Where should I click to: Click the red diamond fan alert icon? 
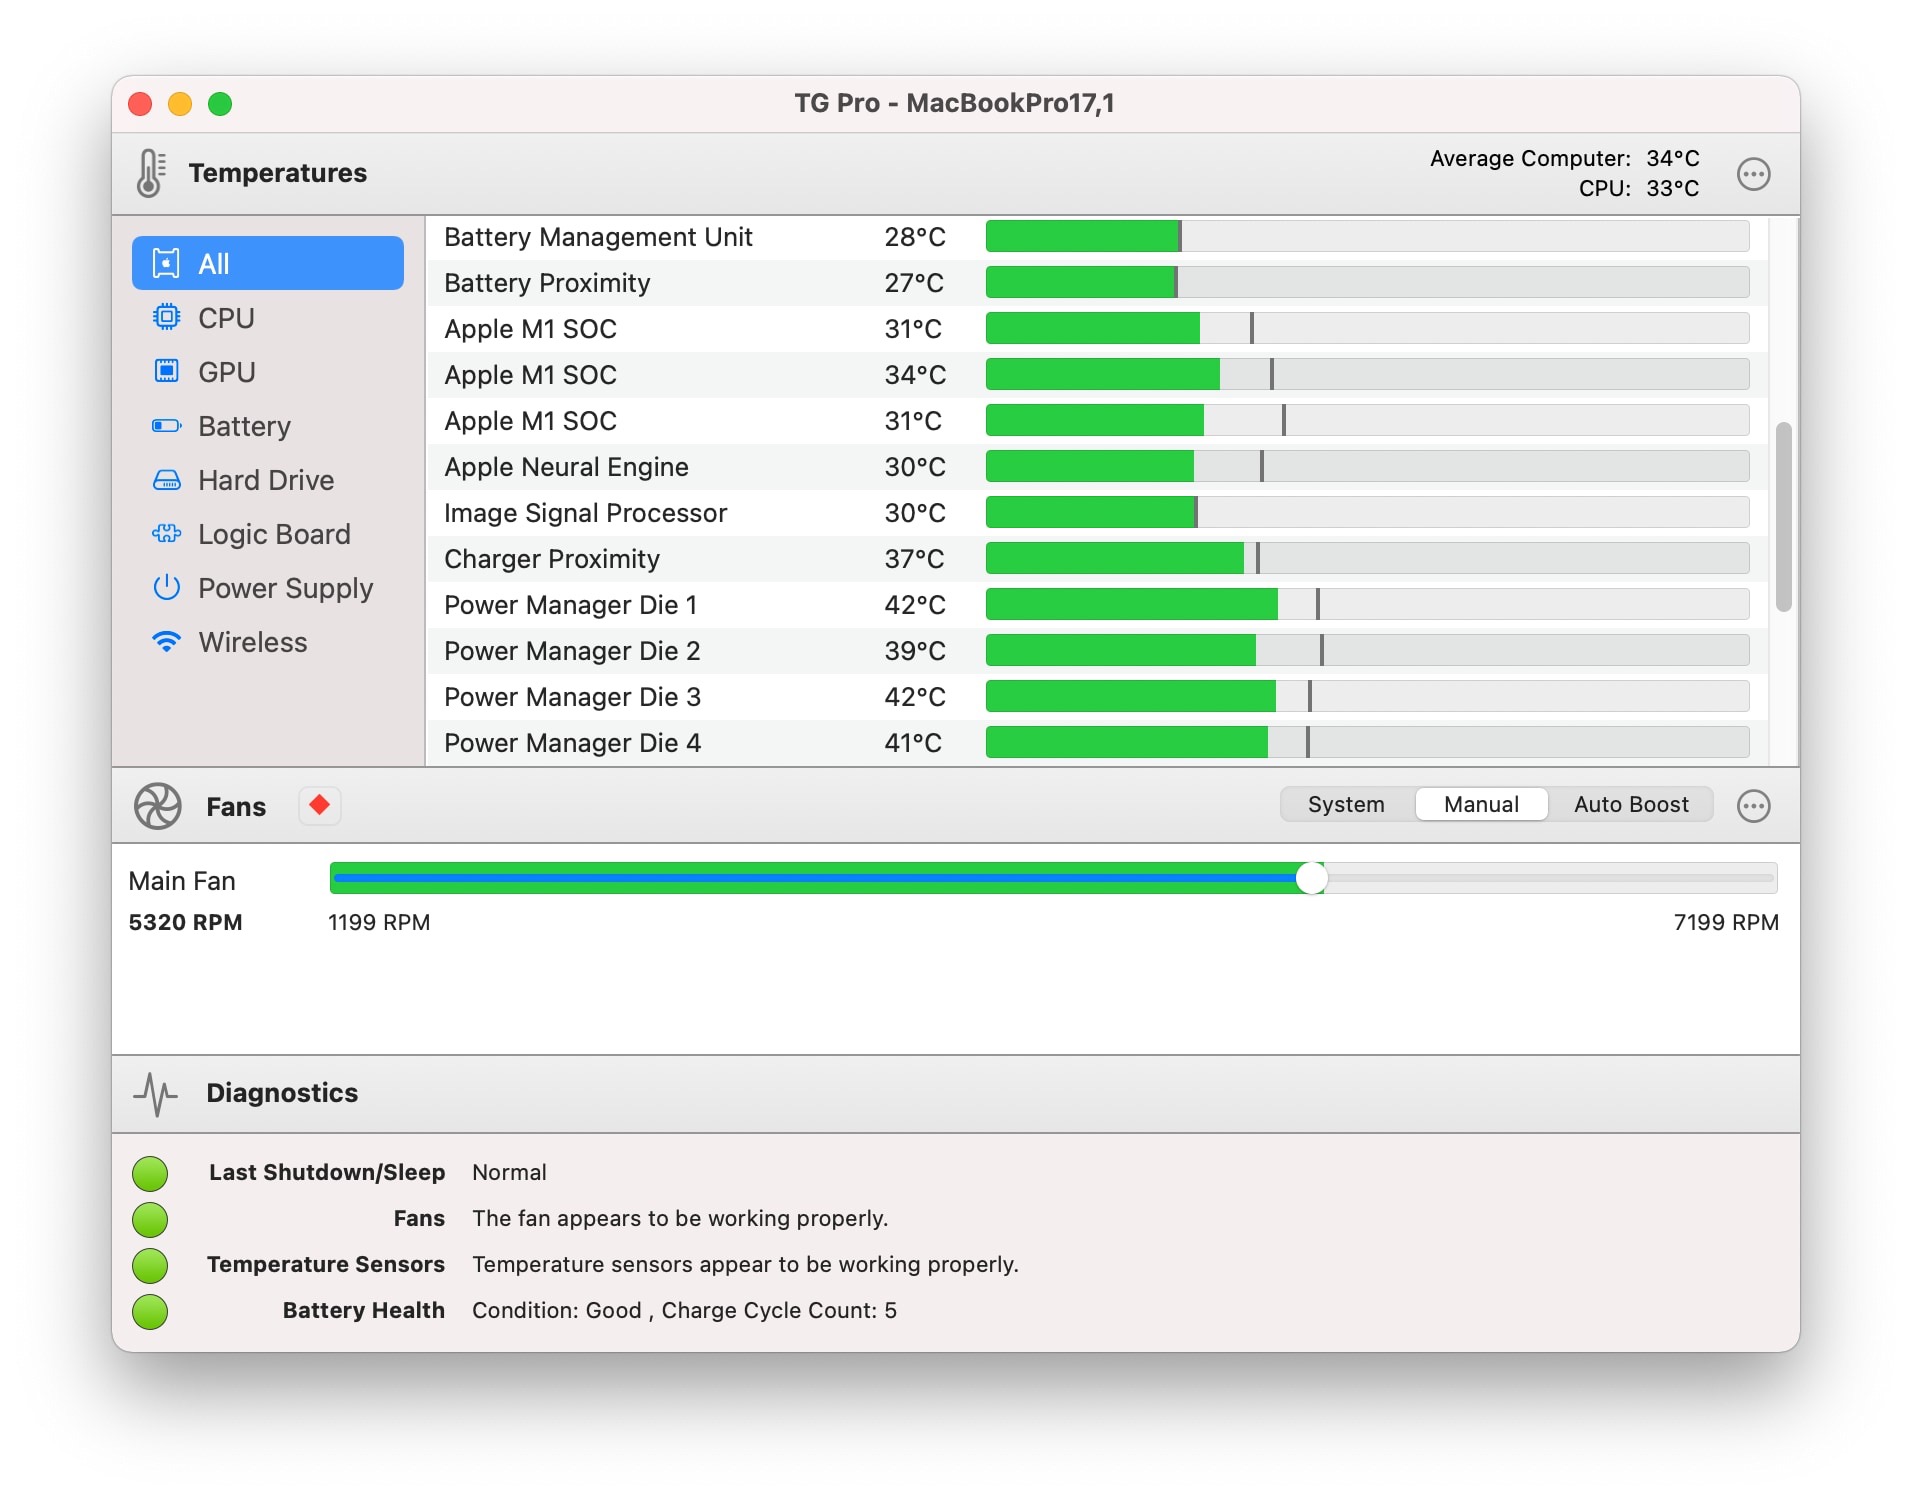tap(320, 805)
